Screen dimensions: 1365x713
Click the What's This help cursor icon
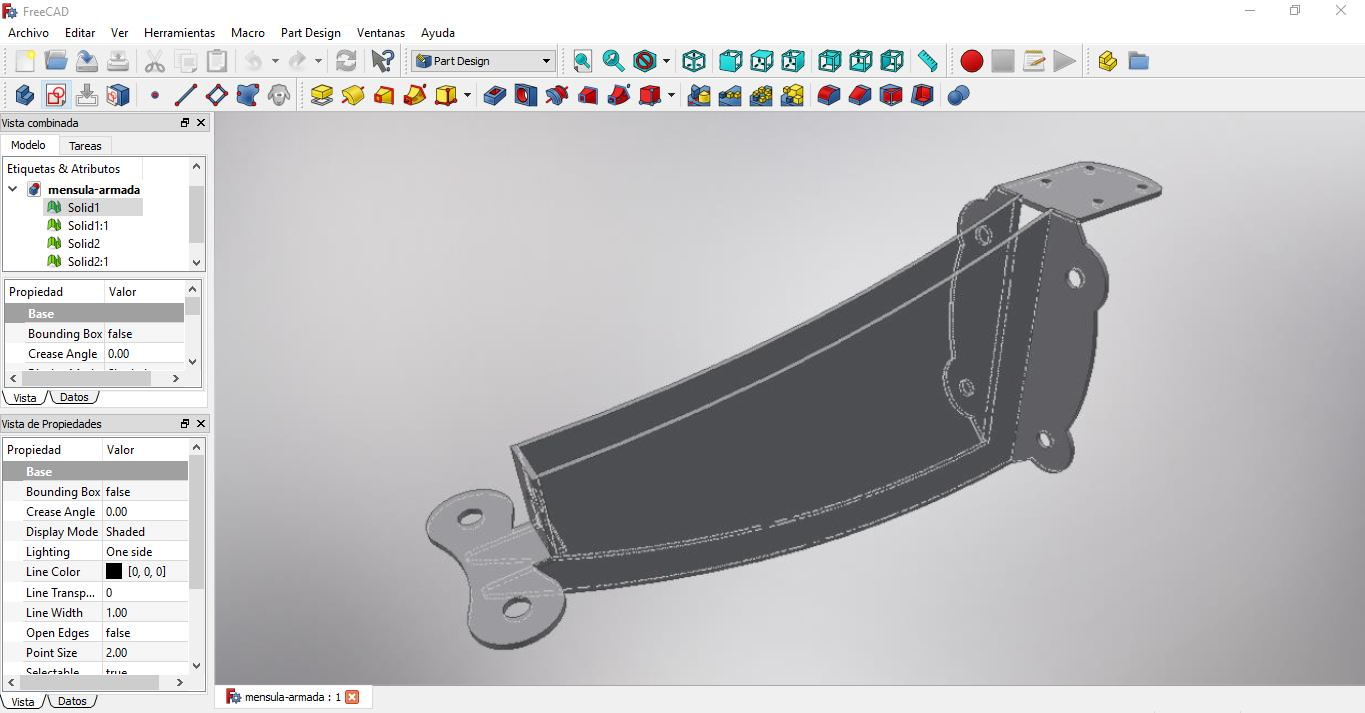click(x=382, y=61)
